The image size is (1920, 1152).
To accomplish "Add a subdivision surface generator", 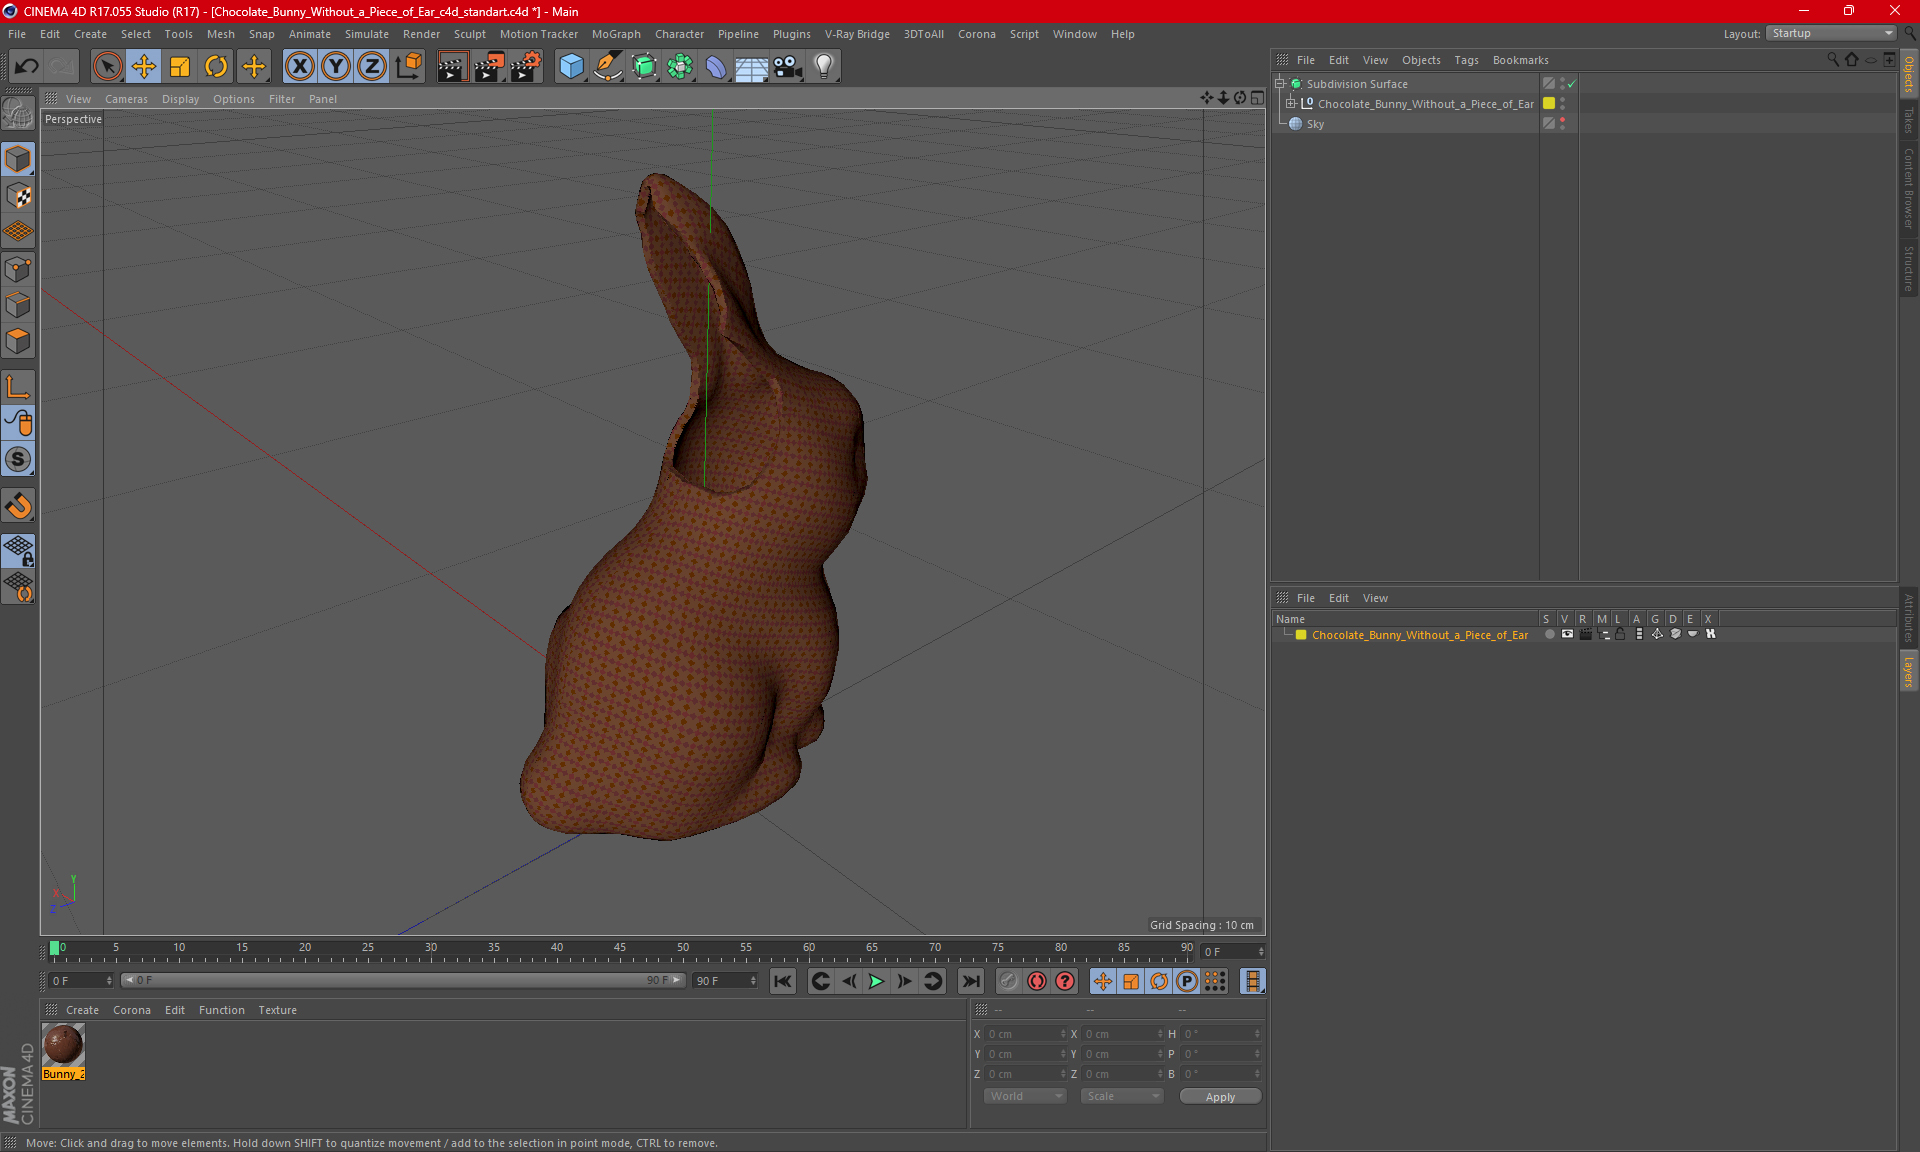I will pos(644,67).
